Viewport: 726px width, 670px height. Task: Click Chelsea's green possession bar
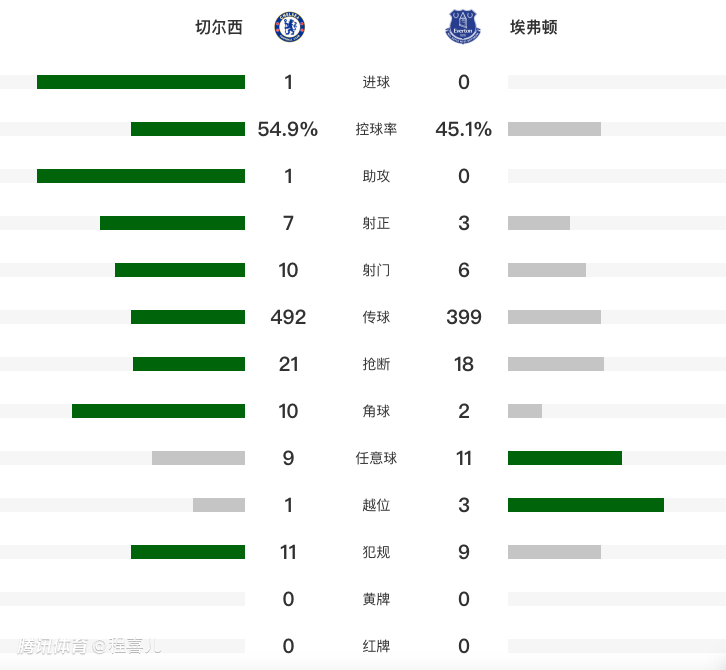pos(188,129)
